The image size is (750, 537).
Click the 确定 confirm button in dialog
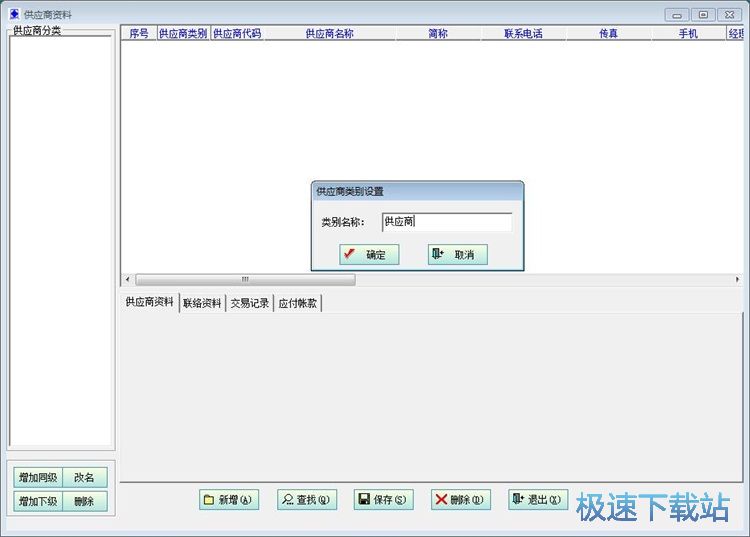pos(369,254)
